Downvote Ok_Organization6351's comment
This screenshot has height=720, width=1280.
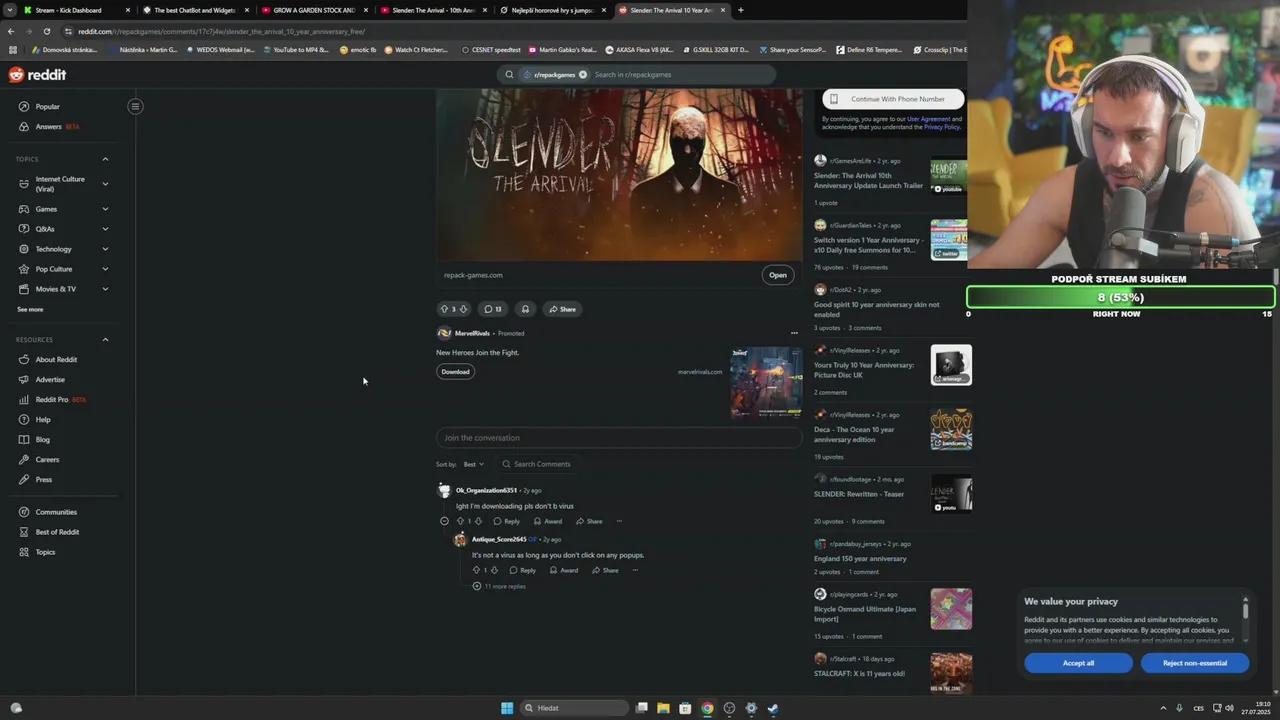tap(478, 521)
